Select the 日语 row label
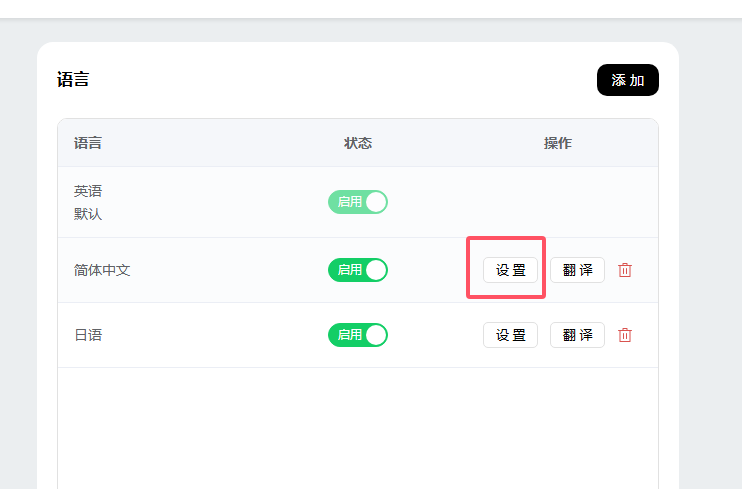742x489 pixels. click(88, 335)
